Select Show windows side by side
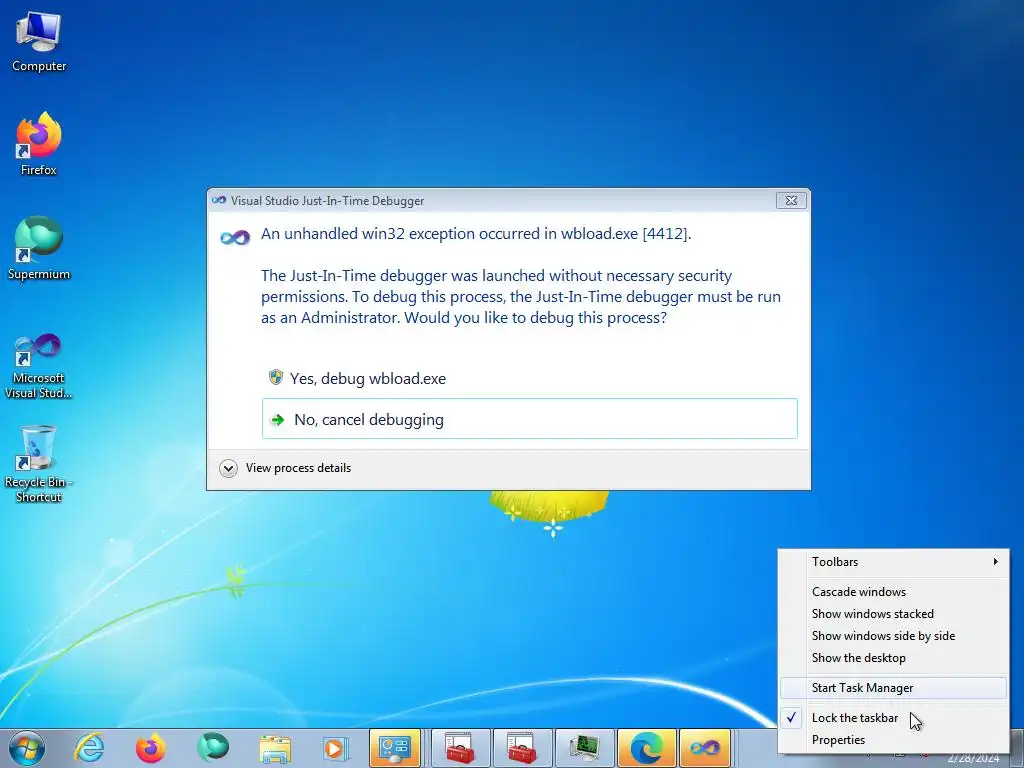Viewport: 1024px width, 768px height. [x=893, y=636]
